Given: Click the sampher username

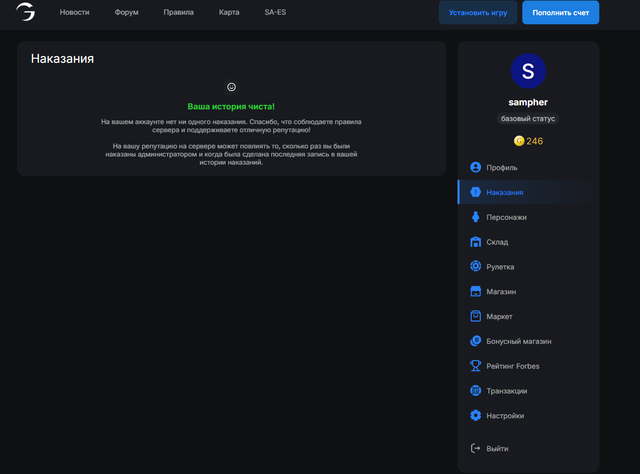Looking at the screenshot, I should [x=528, y=102].
